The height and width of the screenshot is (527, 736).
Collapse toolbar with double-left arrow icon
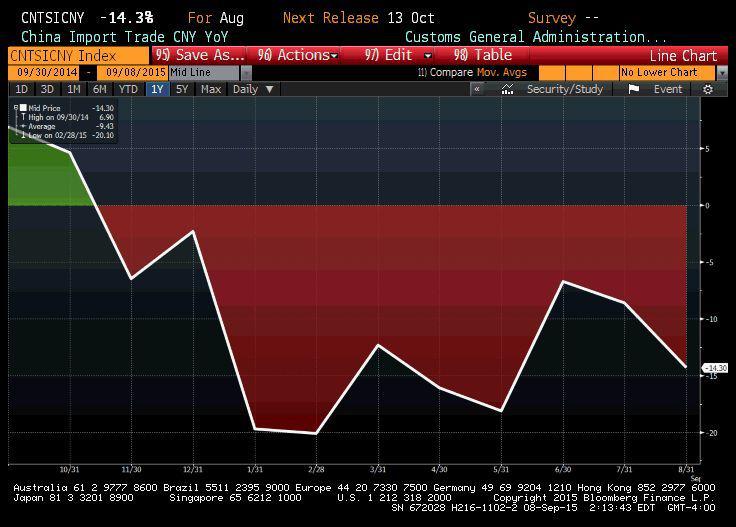click(x=477, y=89)
